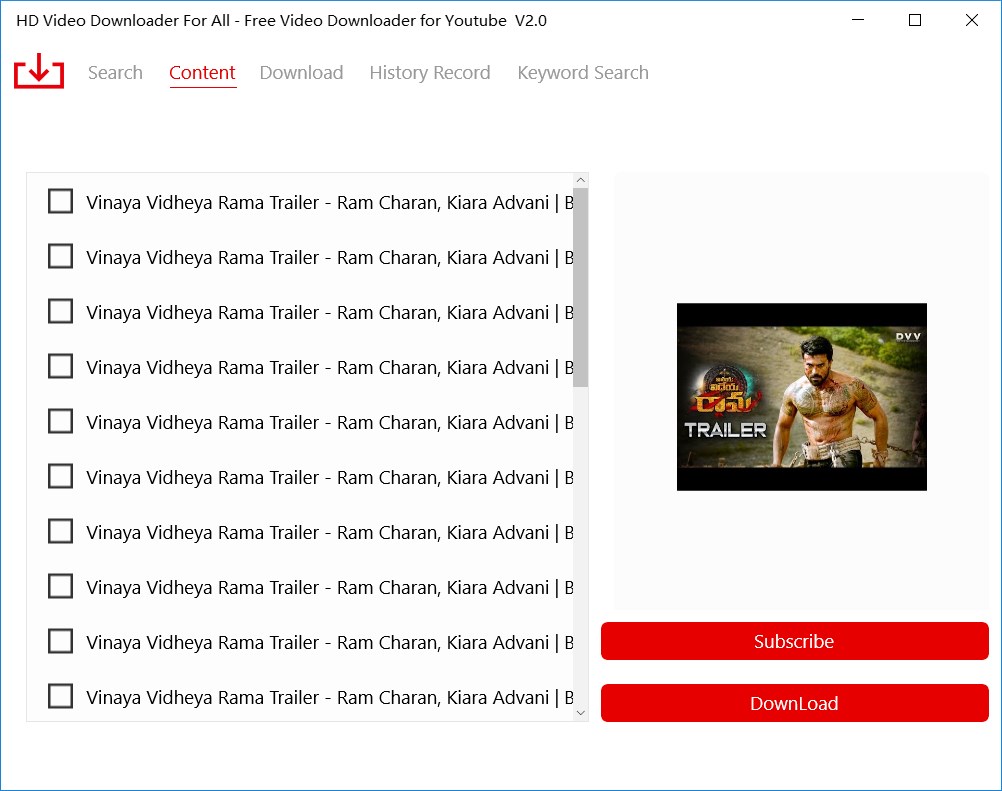Select the fifth result checkbox
1002x791 pixels.
[60, 421]
